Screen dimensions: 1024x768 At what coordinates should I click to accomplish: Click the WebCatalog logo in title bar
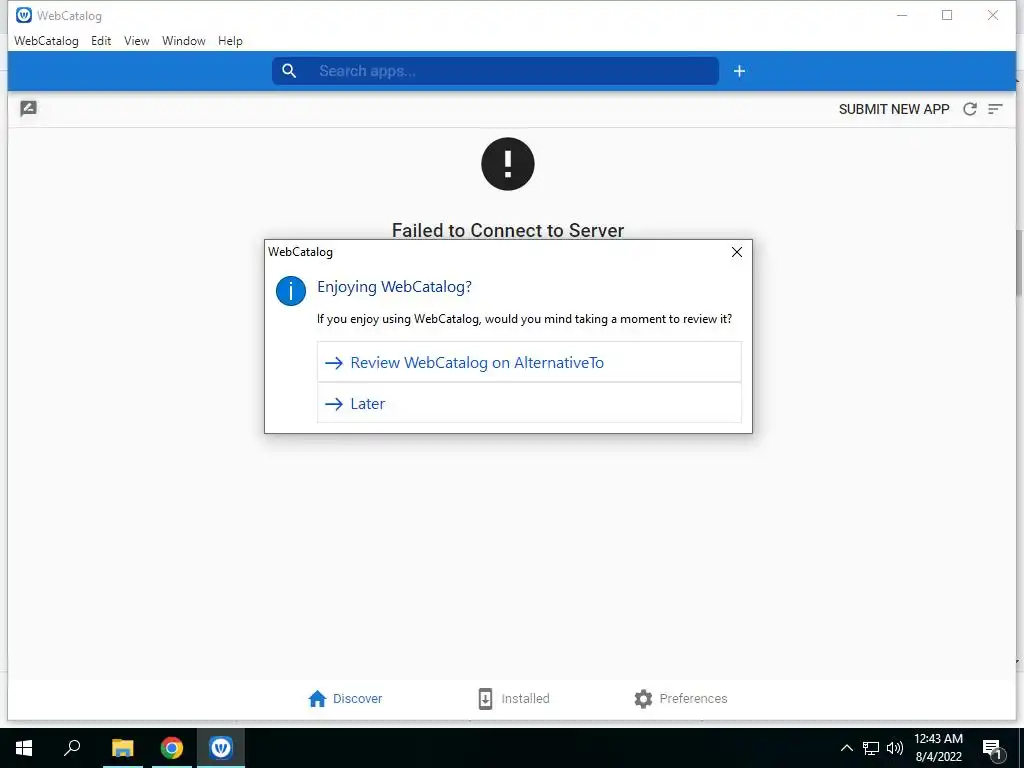click(24, 15)
